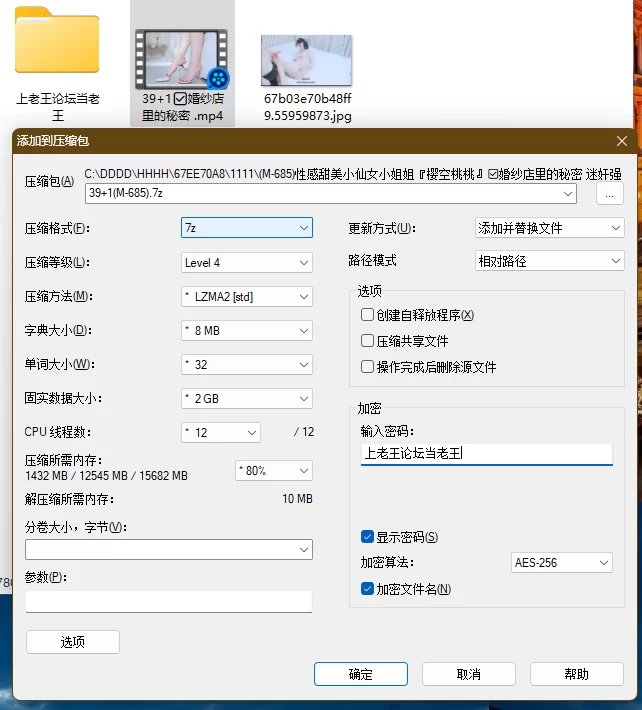
Task: Open the 单词大小 dropdown showing 32
Action: pos(247,365)
